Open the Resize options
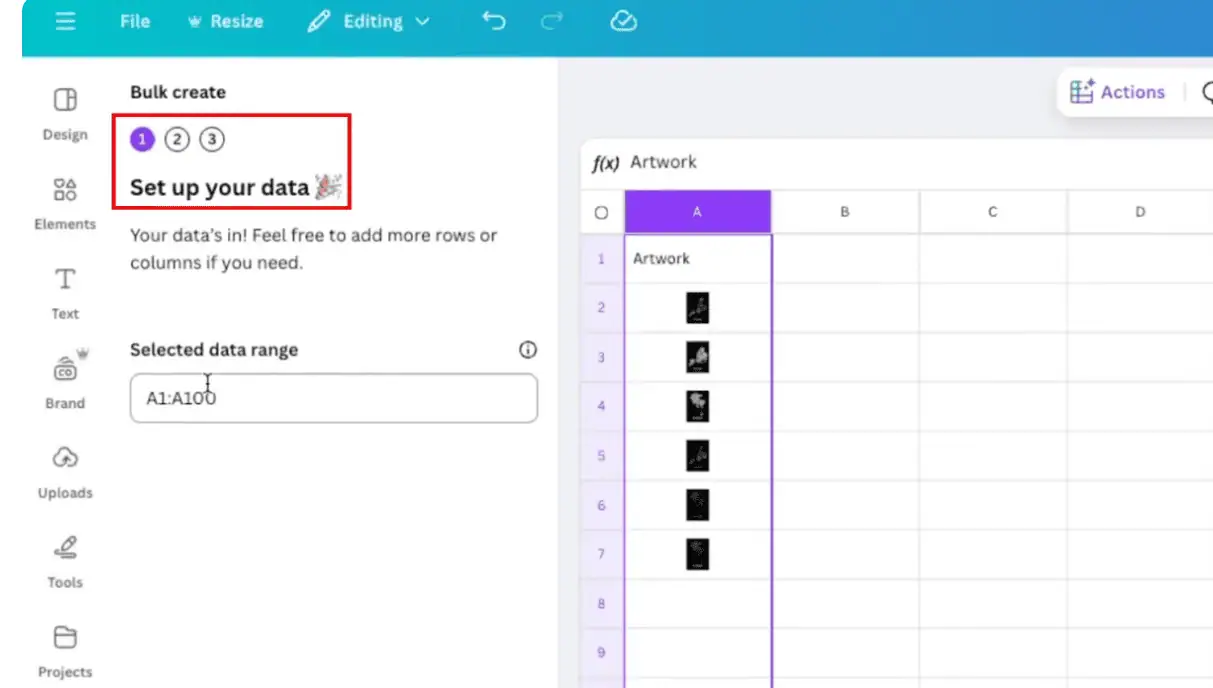1213x688 pixels. [225, 22]
